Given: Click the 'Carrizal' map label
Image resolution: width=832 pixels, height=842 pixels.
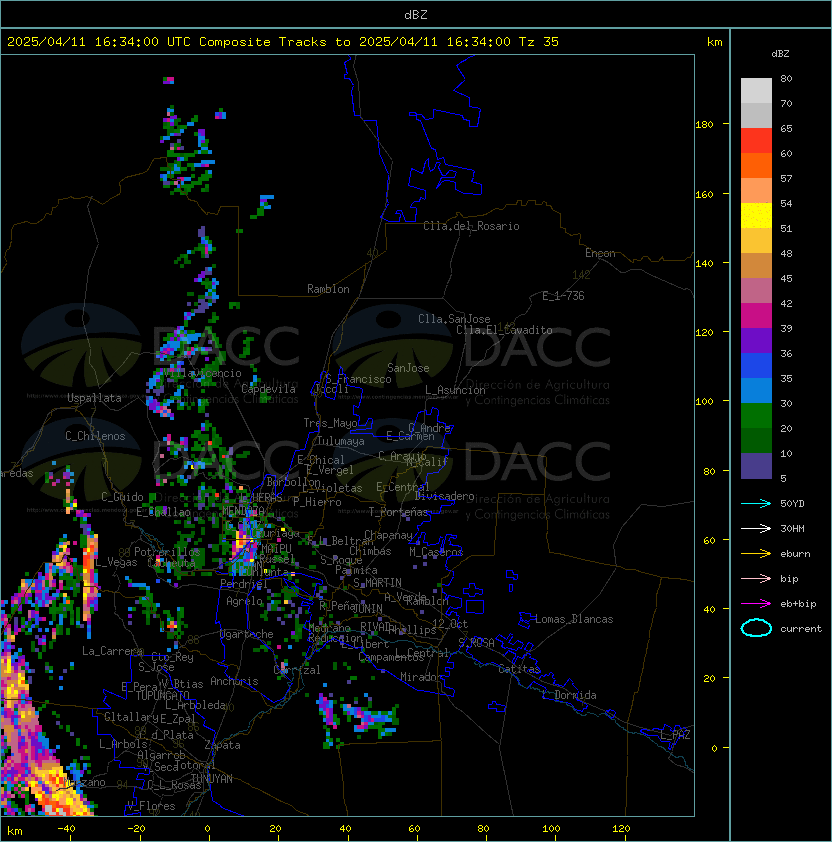Looking at the screenshot, I should point(297,670).
